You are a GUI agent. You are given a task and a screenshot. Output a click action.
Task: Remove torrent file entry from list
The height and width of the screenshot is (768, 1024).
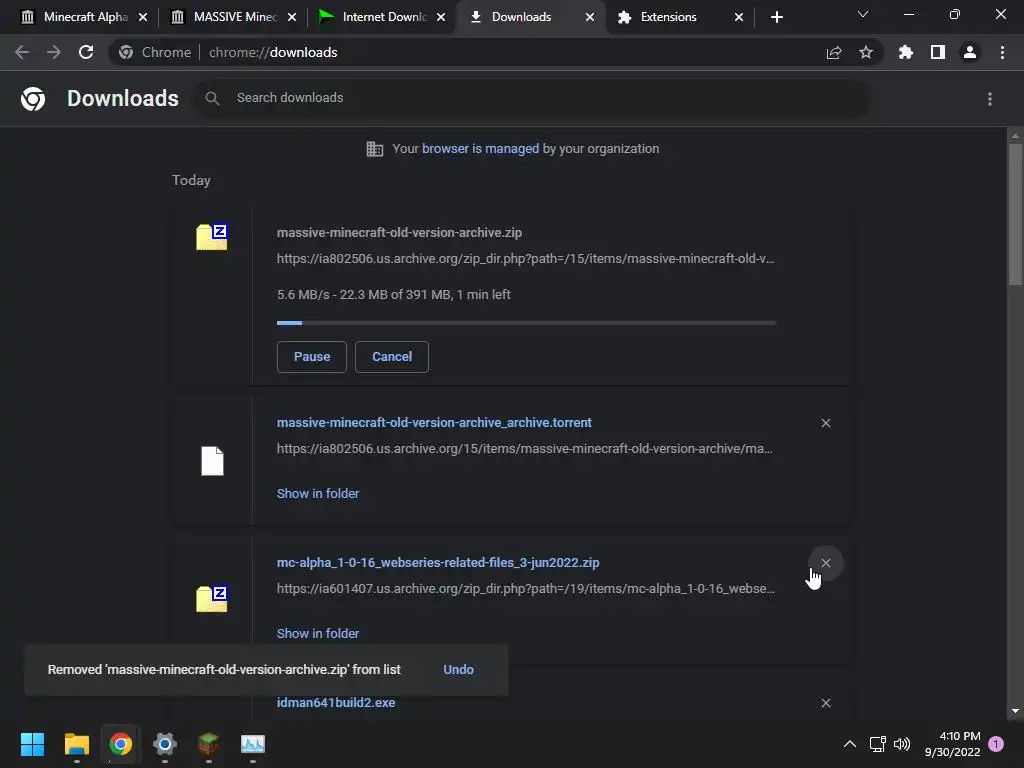click(826, 423)
